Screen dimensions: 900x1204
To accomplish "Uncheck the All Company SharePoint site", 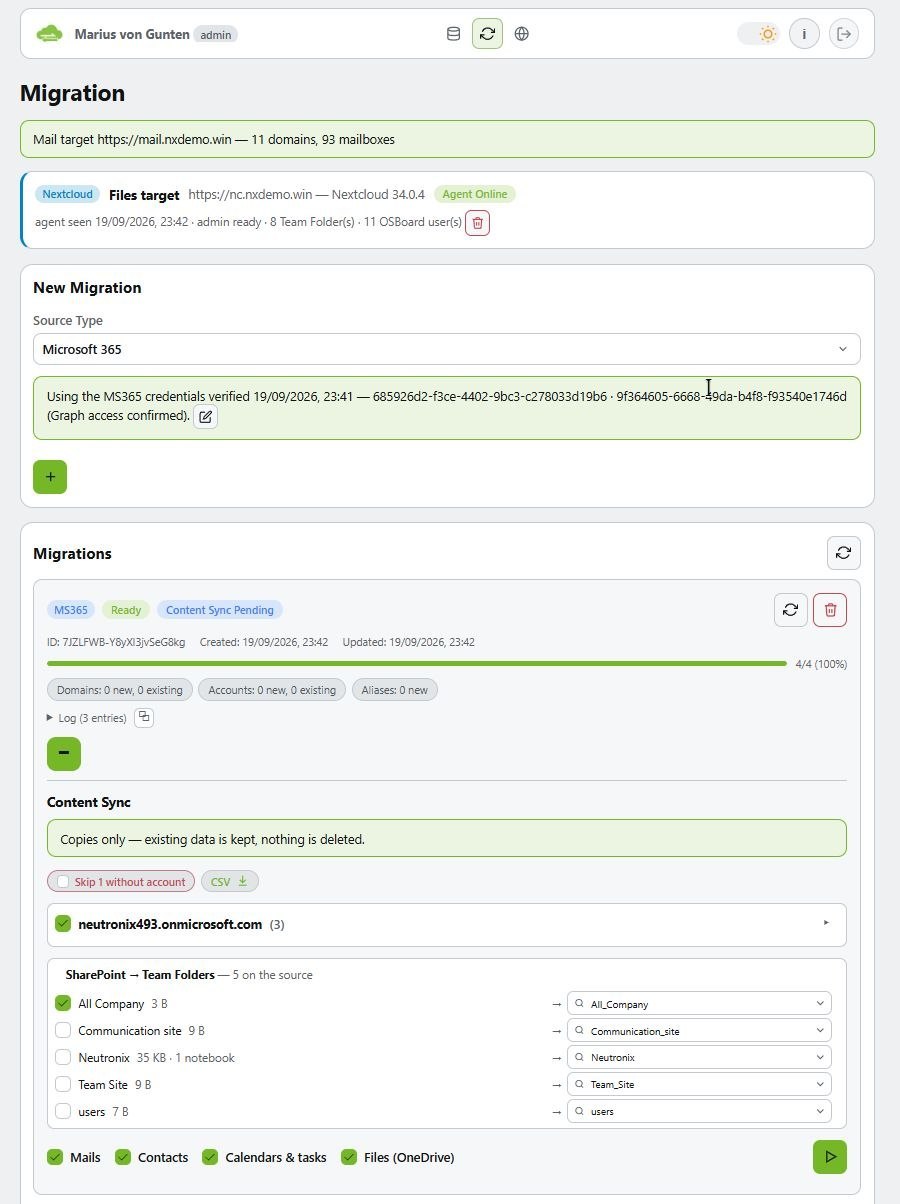I will 63,1003.
